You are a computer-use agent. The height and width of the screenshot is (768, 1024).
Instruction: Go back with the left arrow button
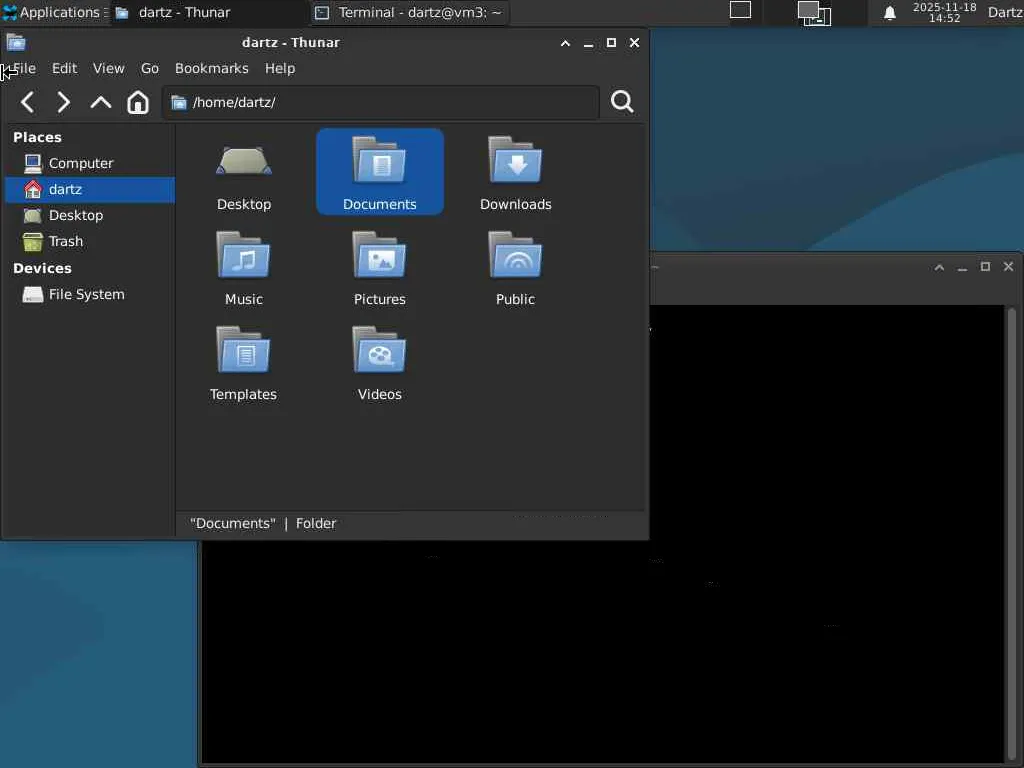(x=27, y=102)
